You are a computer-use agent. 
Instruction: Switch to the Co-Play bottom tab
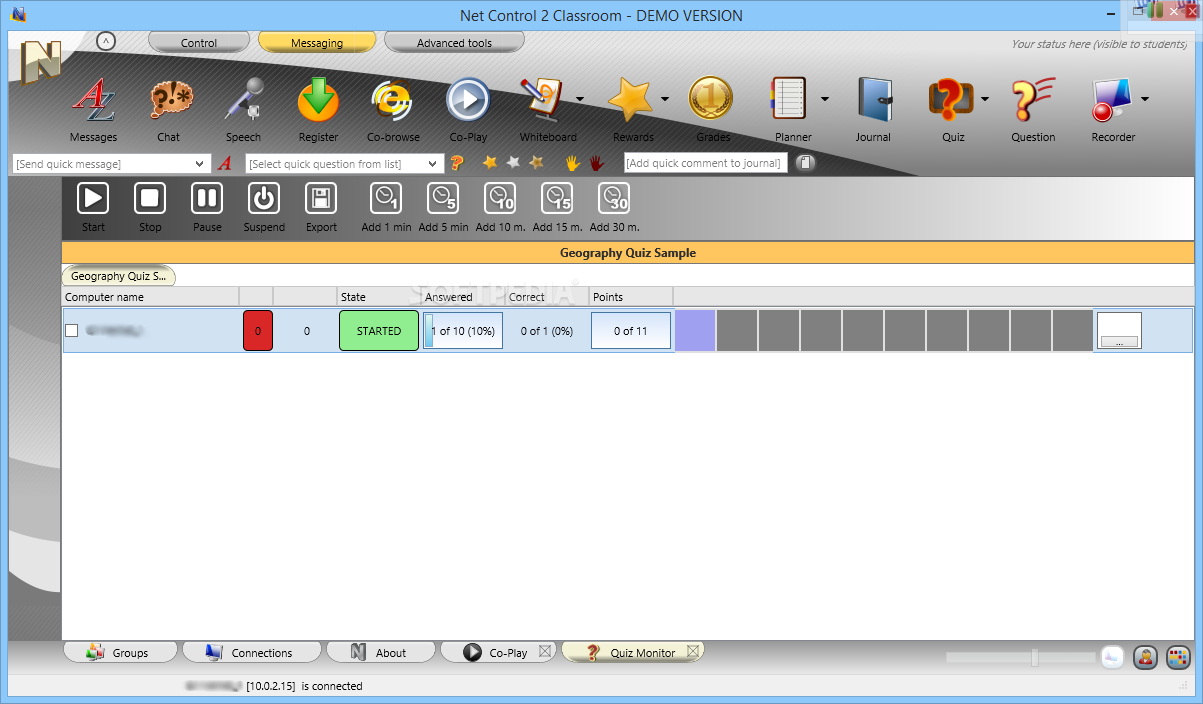tap(498, 652)
